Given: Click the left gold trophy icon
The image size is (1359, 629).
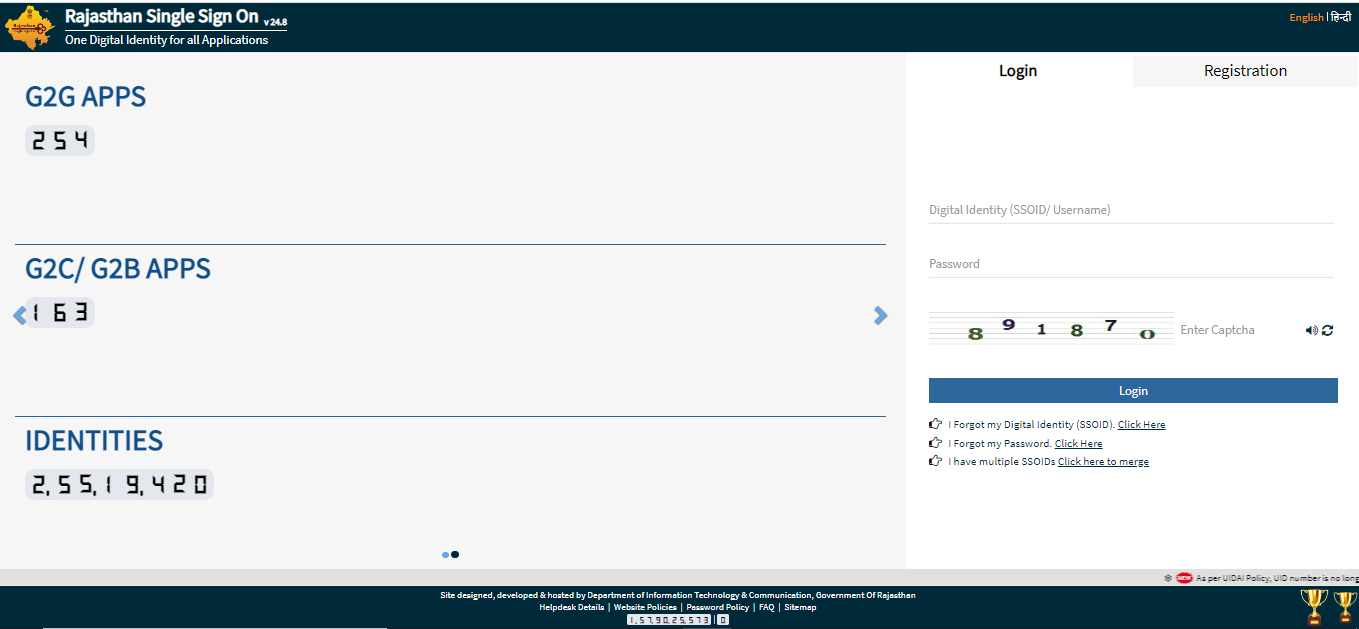Looking at the screenshot, I should (x=1314, y=606).
